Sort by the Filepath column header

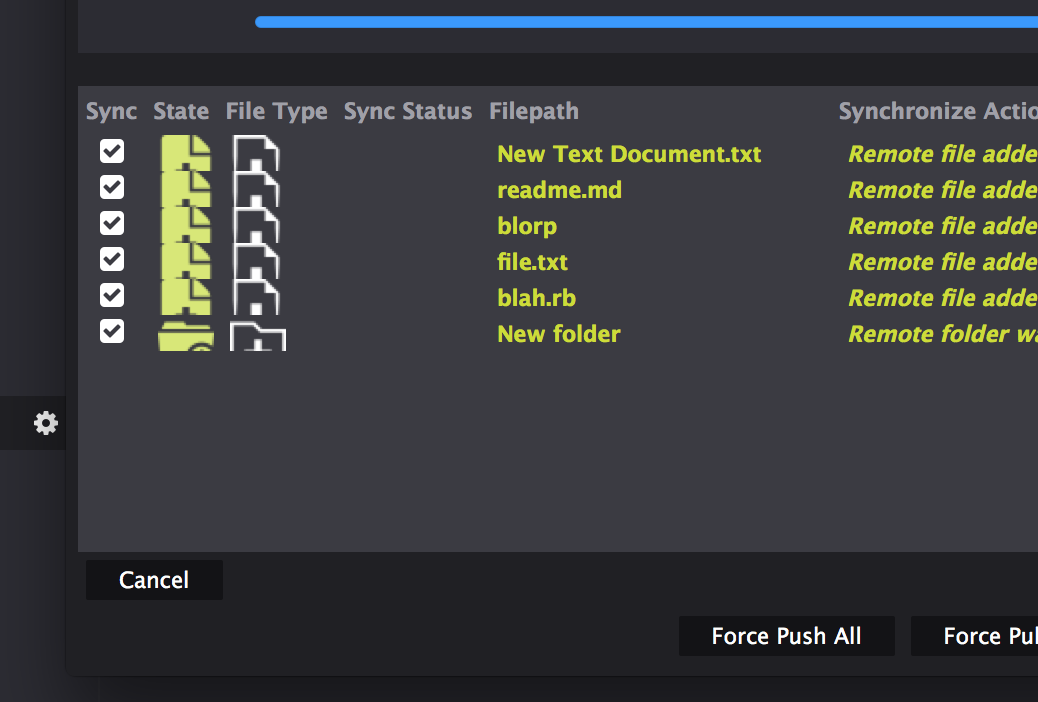534,111
